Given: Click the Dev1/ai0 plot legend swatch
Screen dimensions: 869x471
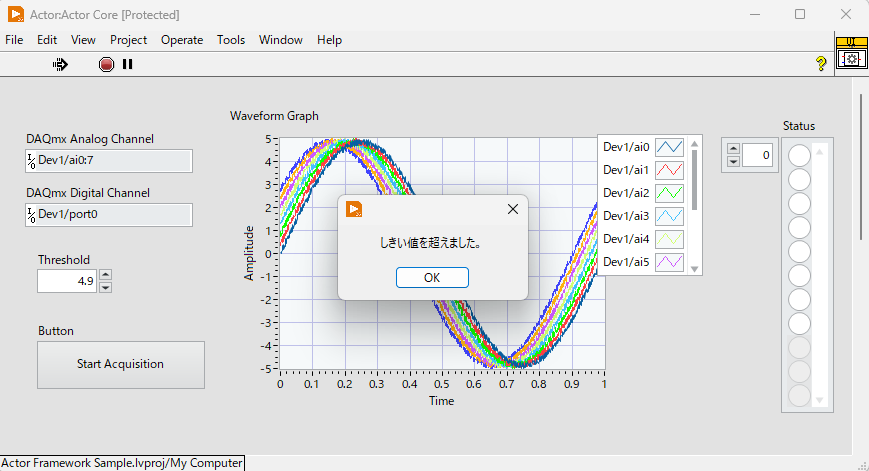Looking at the screenshot, I should (x=669, y=147).
